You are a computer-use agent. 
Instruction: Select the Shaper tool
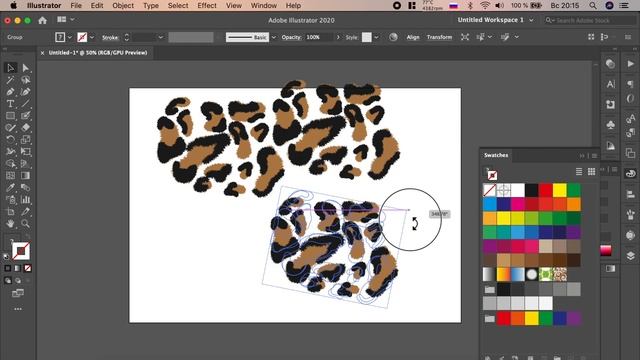(x=10, y=128)
